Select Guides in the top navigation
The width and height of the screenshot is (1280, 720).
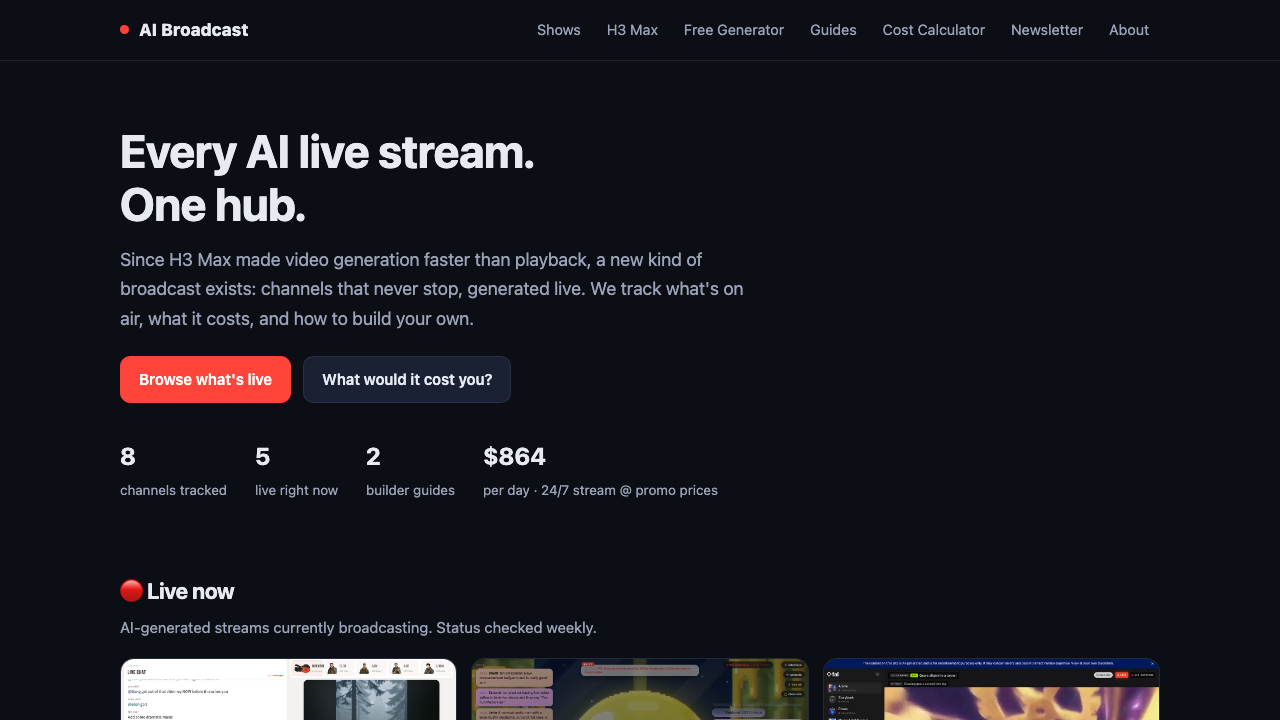tap(833, 30)
